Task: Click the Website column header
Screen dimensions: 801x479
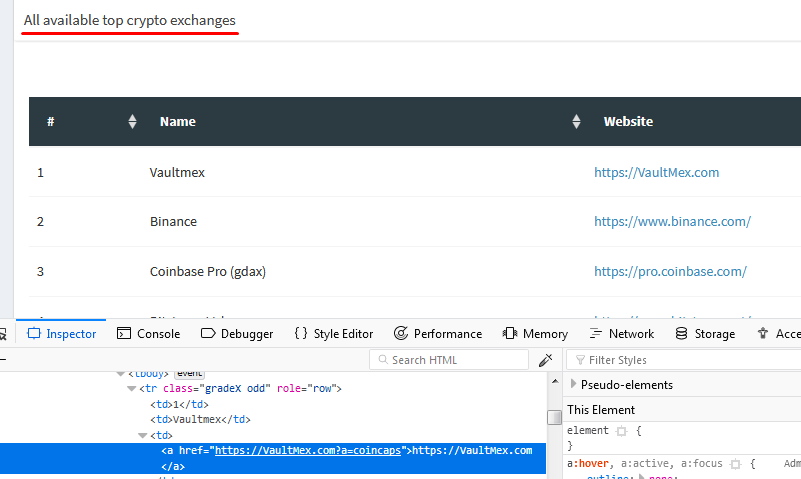Action: [x=628, y=122]
